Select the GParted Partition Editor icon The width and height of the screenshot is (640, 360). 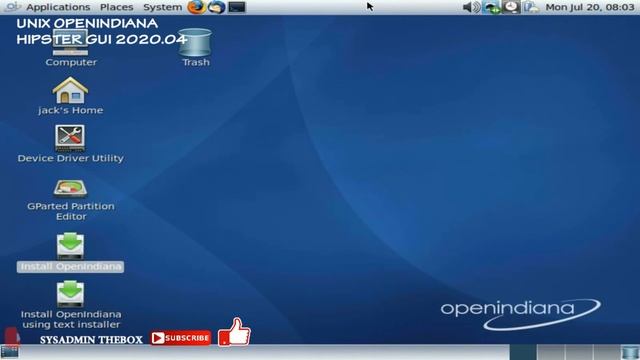point(70,189)
